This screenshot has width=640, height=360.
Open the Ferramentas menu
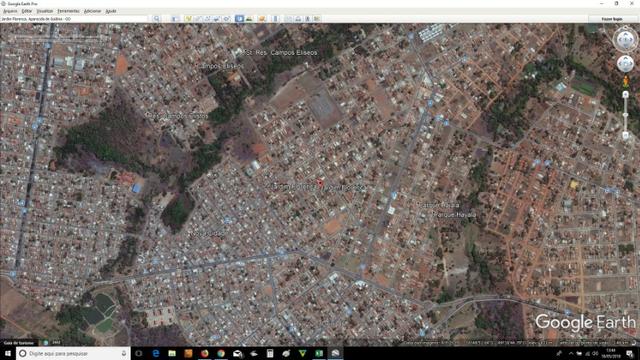pyautogui.click(x=68, y=11)
